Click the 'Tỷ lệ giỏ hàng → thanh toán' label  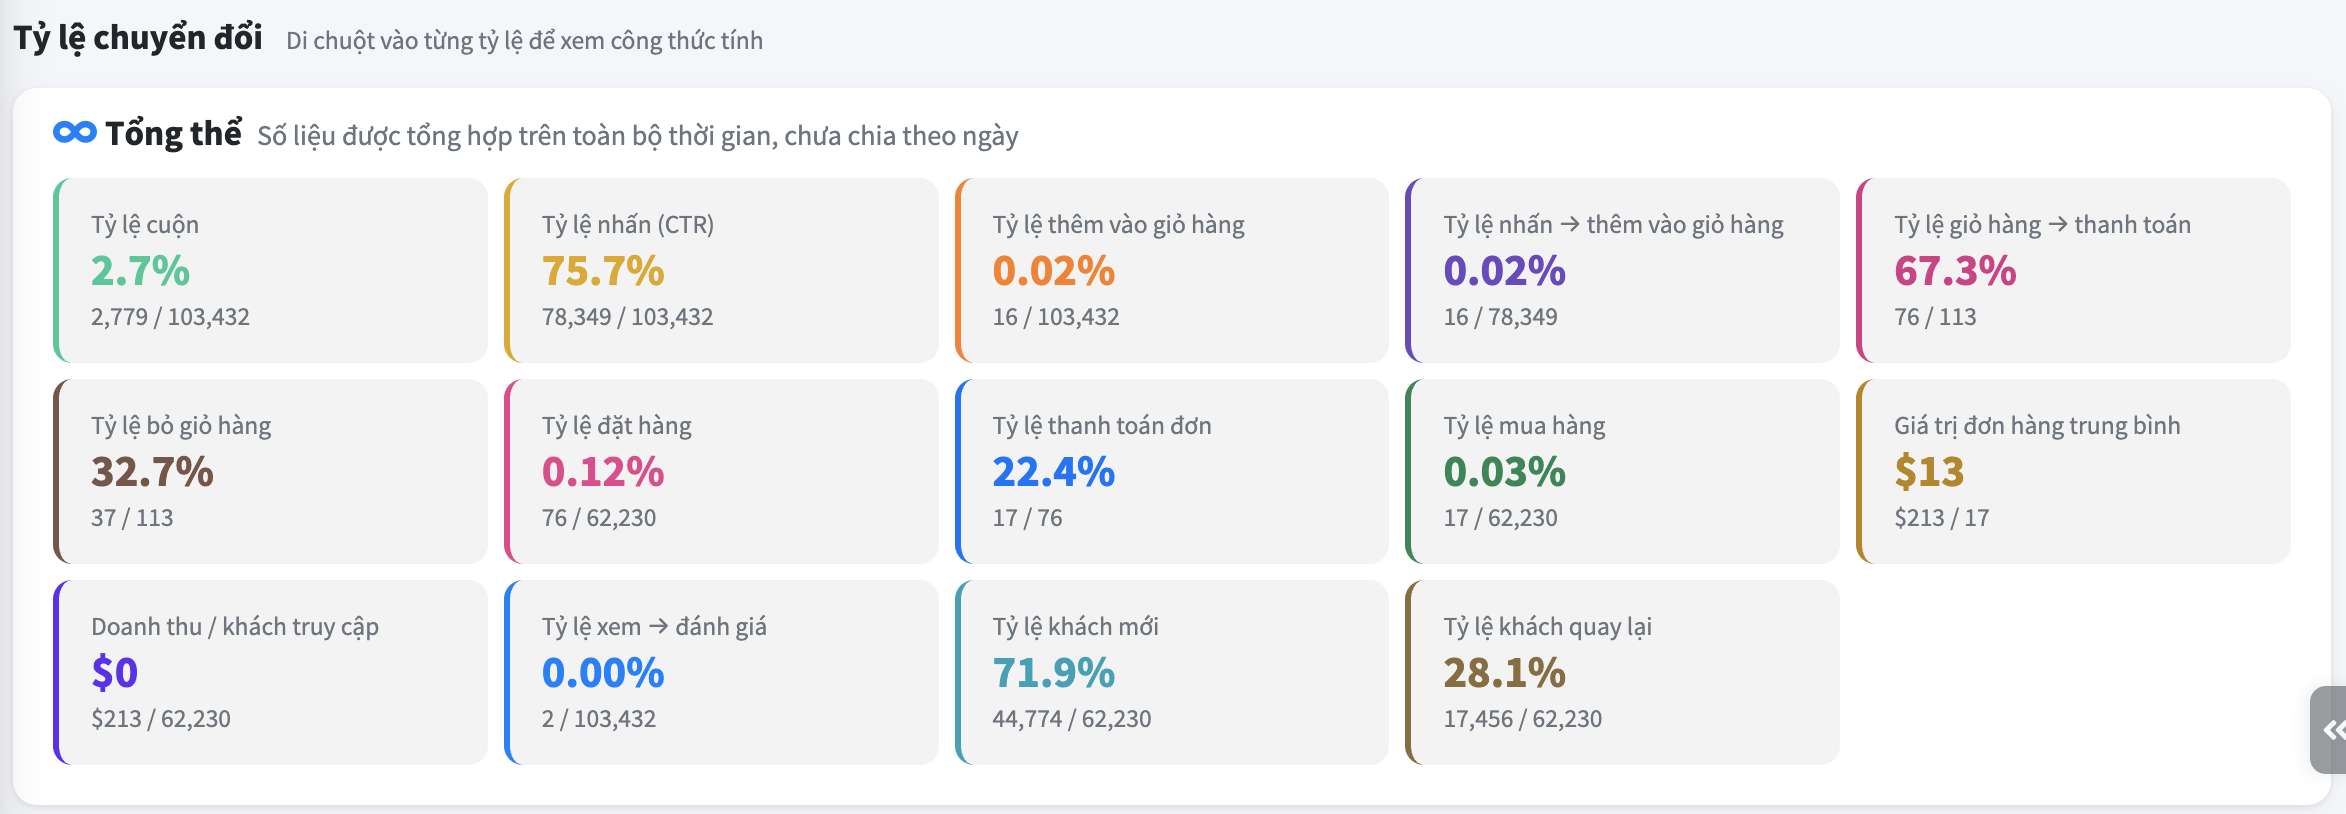2042,224
